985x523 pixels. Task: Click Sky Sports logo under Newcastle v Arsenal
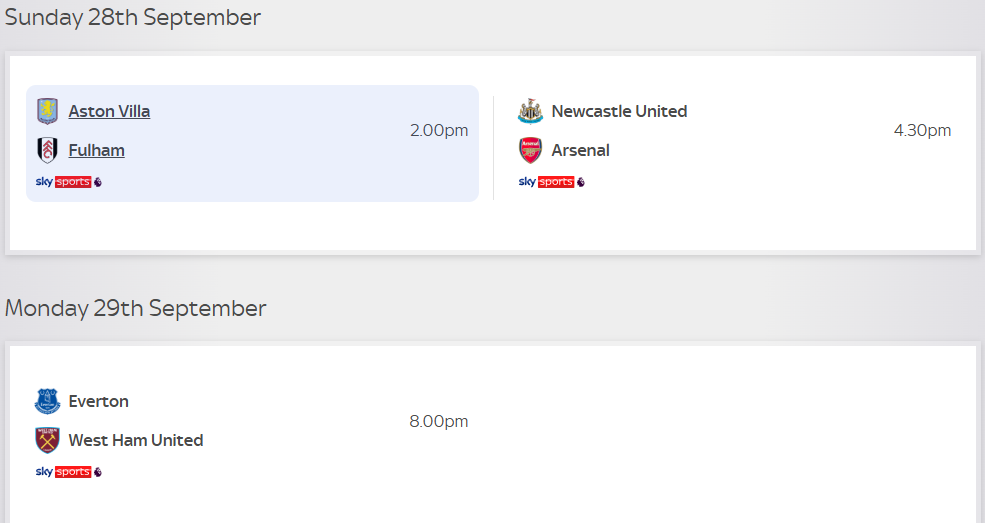tap(551, 182)
